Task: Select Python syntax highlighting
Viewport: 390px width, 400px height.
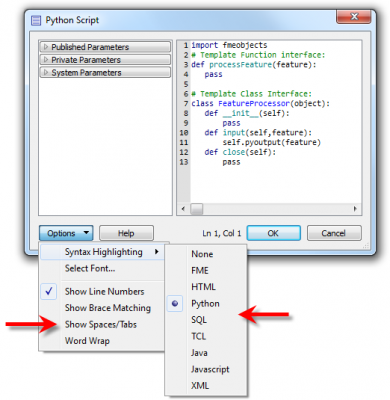Action: pos(206,304)
